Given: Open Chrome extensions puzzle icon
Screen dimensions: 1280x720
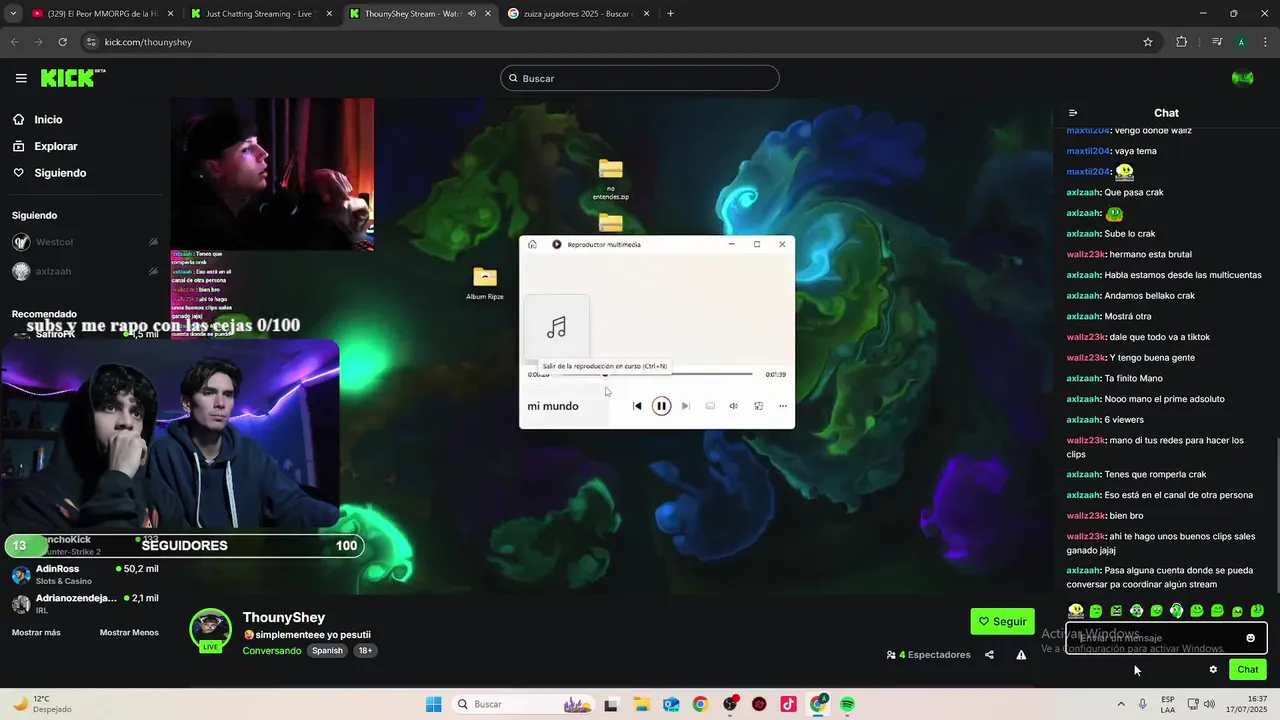Looking at the screenshot, I should point(1182,42).
